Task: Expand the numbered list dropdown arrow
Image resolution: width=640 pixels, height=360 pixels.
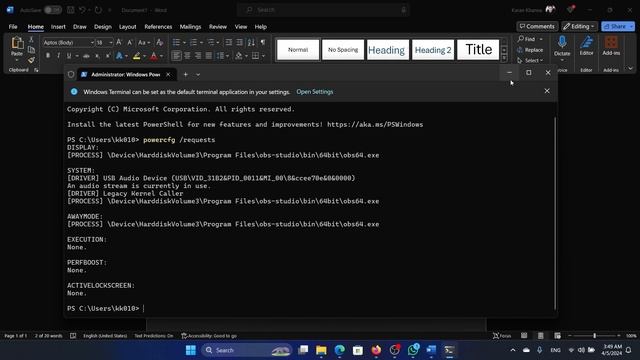Action: (201, 42)
